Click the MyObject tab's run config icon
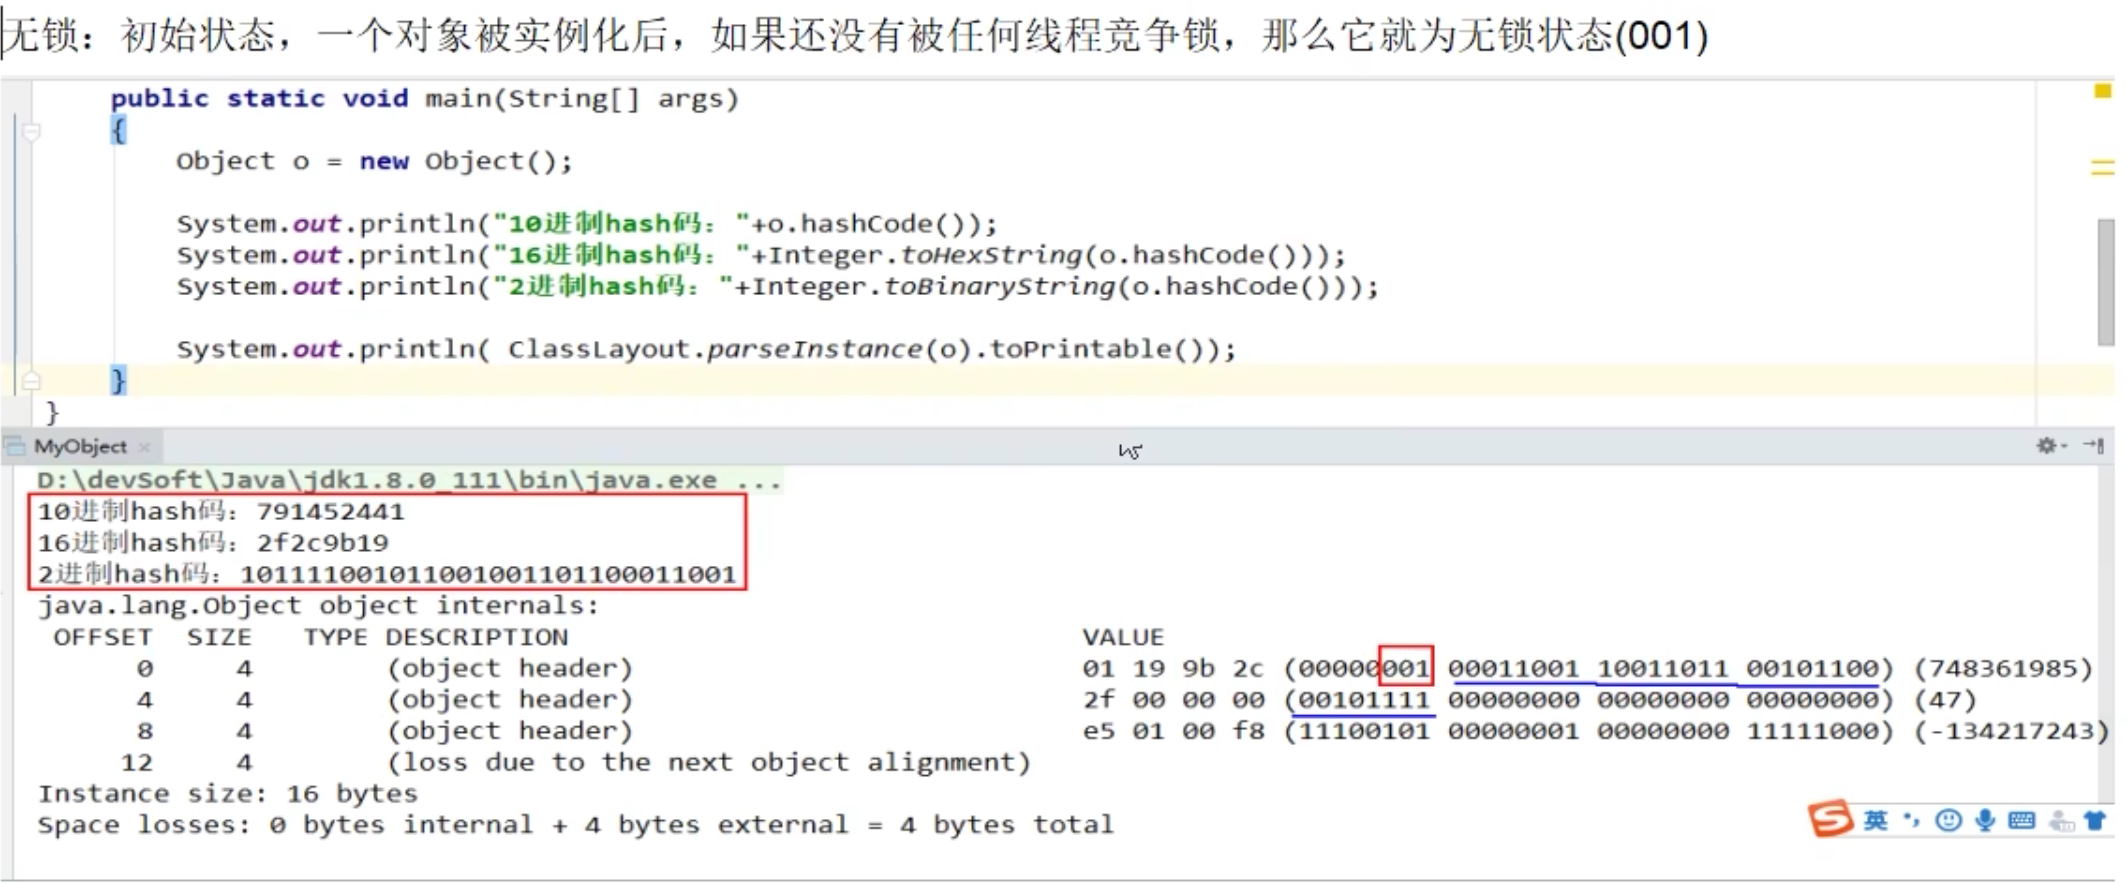2127x884 pixels. 16,447
